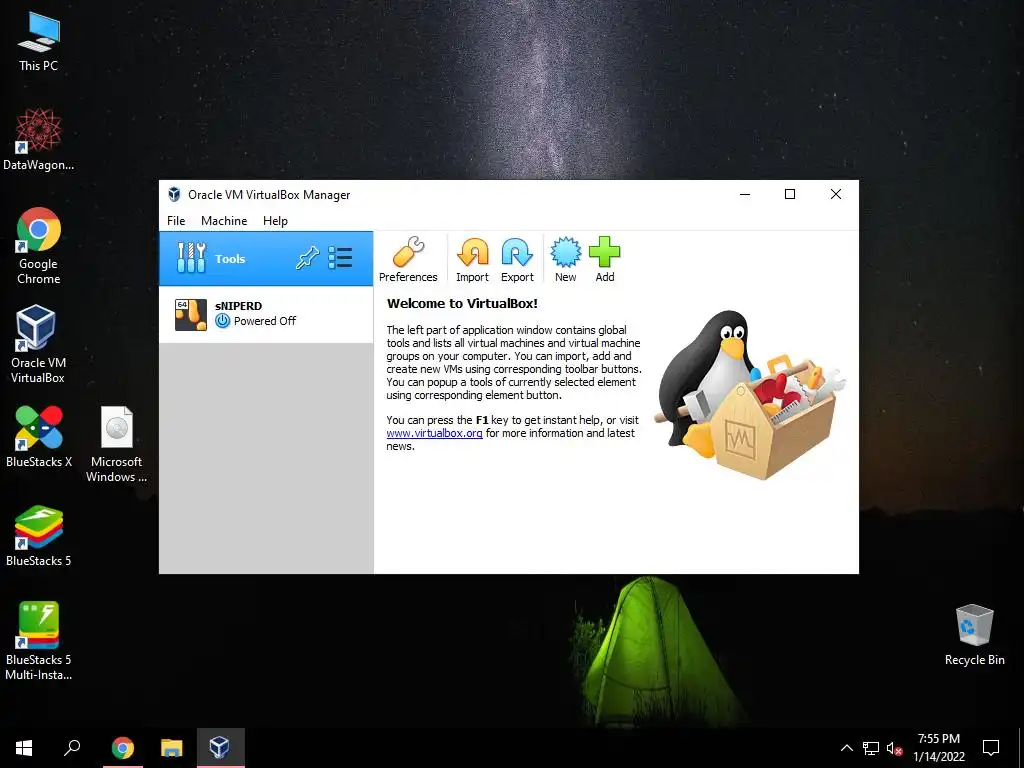1024x768 pixels.
Task: Click the Powered Off status icon
Action: point(223,321)
